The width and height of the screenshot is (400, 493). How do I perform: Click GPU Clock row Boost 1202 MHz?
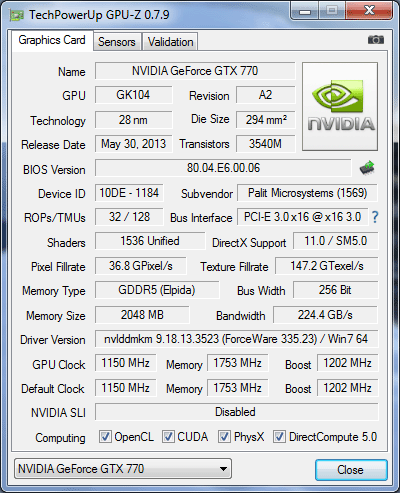pos(348,363)
